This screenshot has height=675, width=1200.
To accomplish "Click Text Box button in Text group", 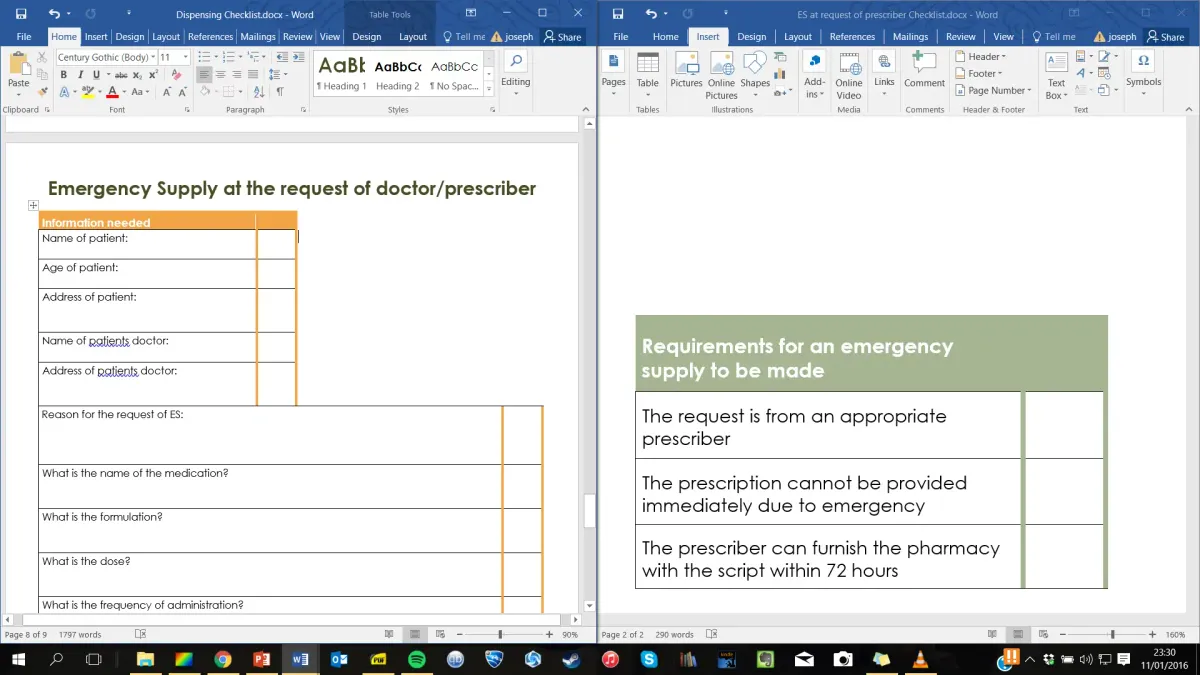I will tap(1056, 75).
